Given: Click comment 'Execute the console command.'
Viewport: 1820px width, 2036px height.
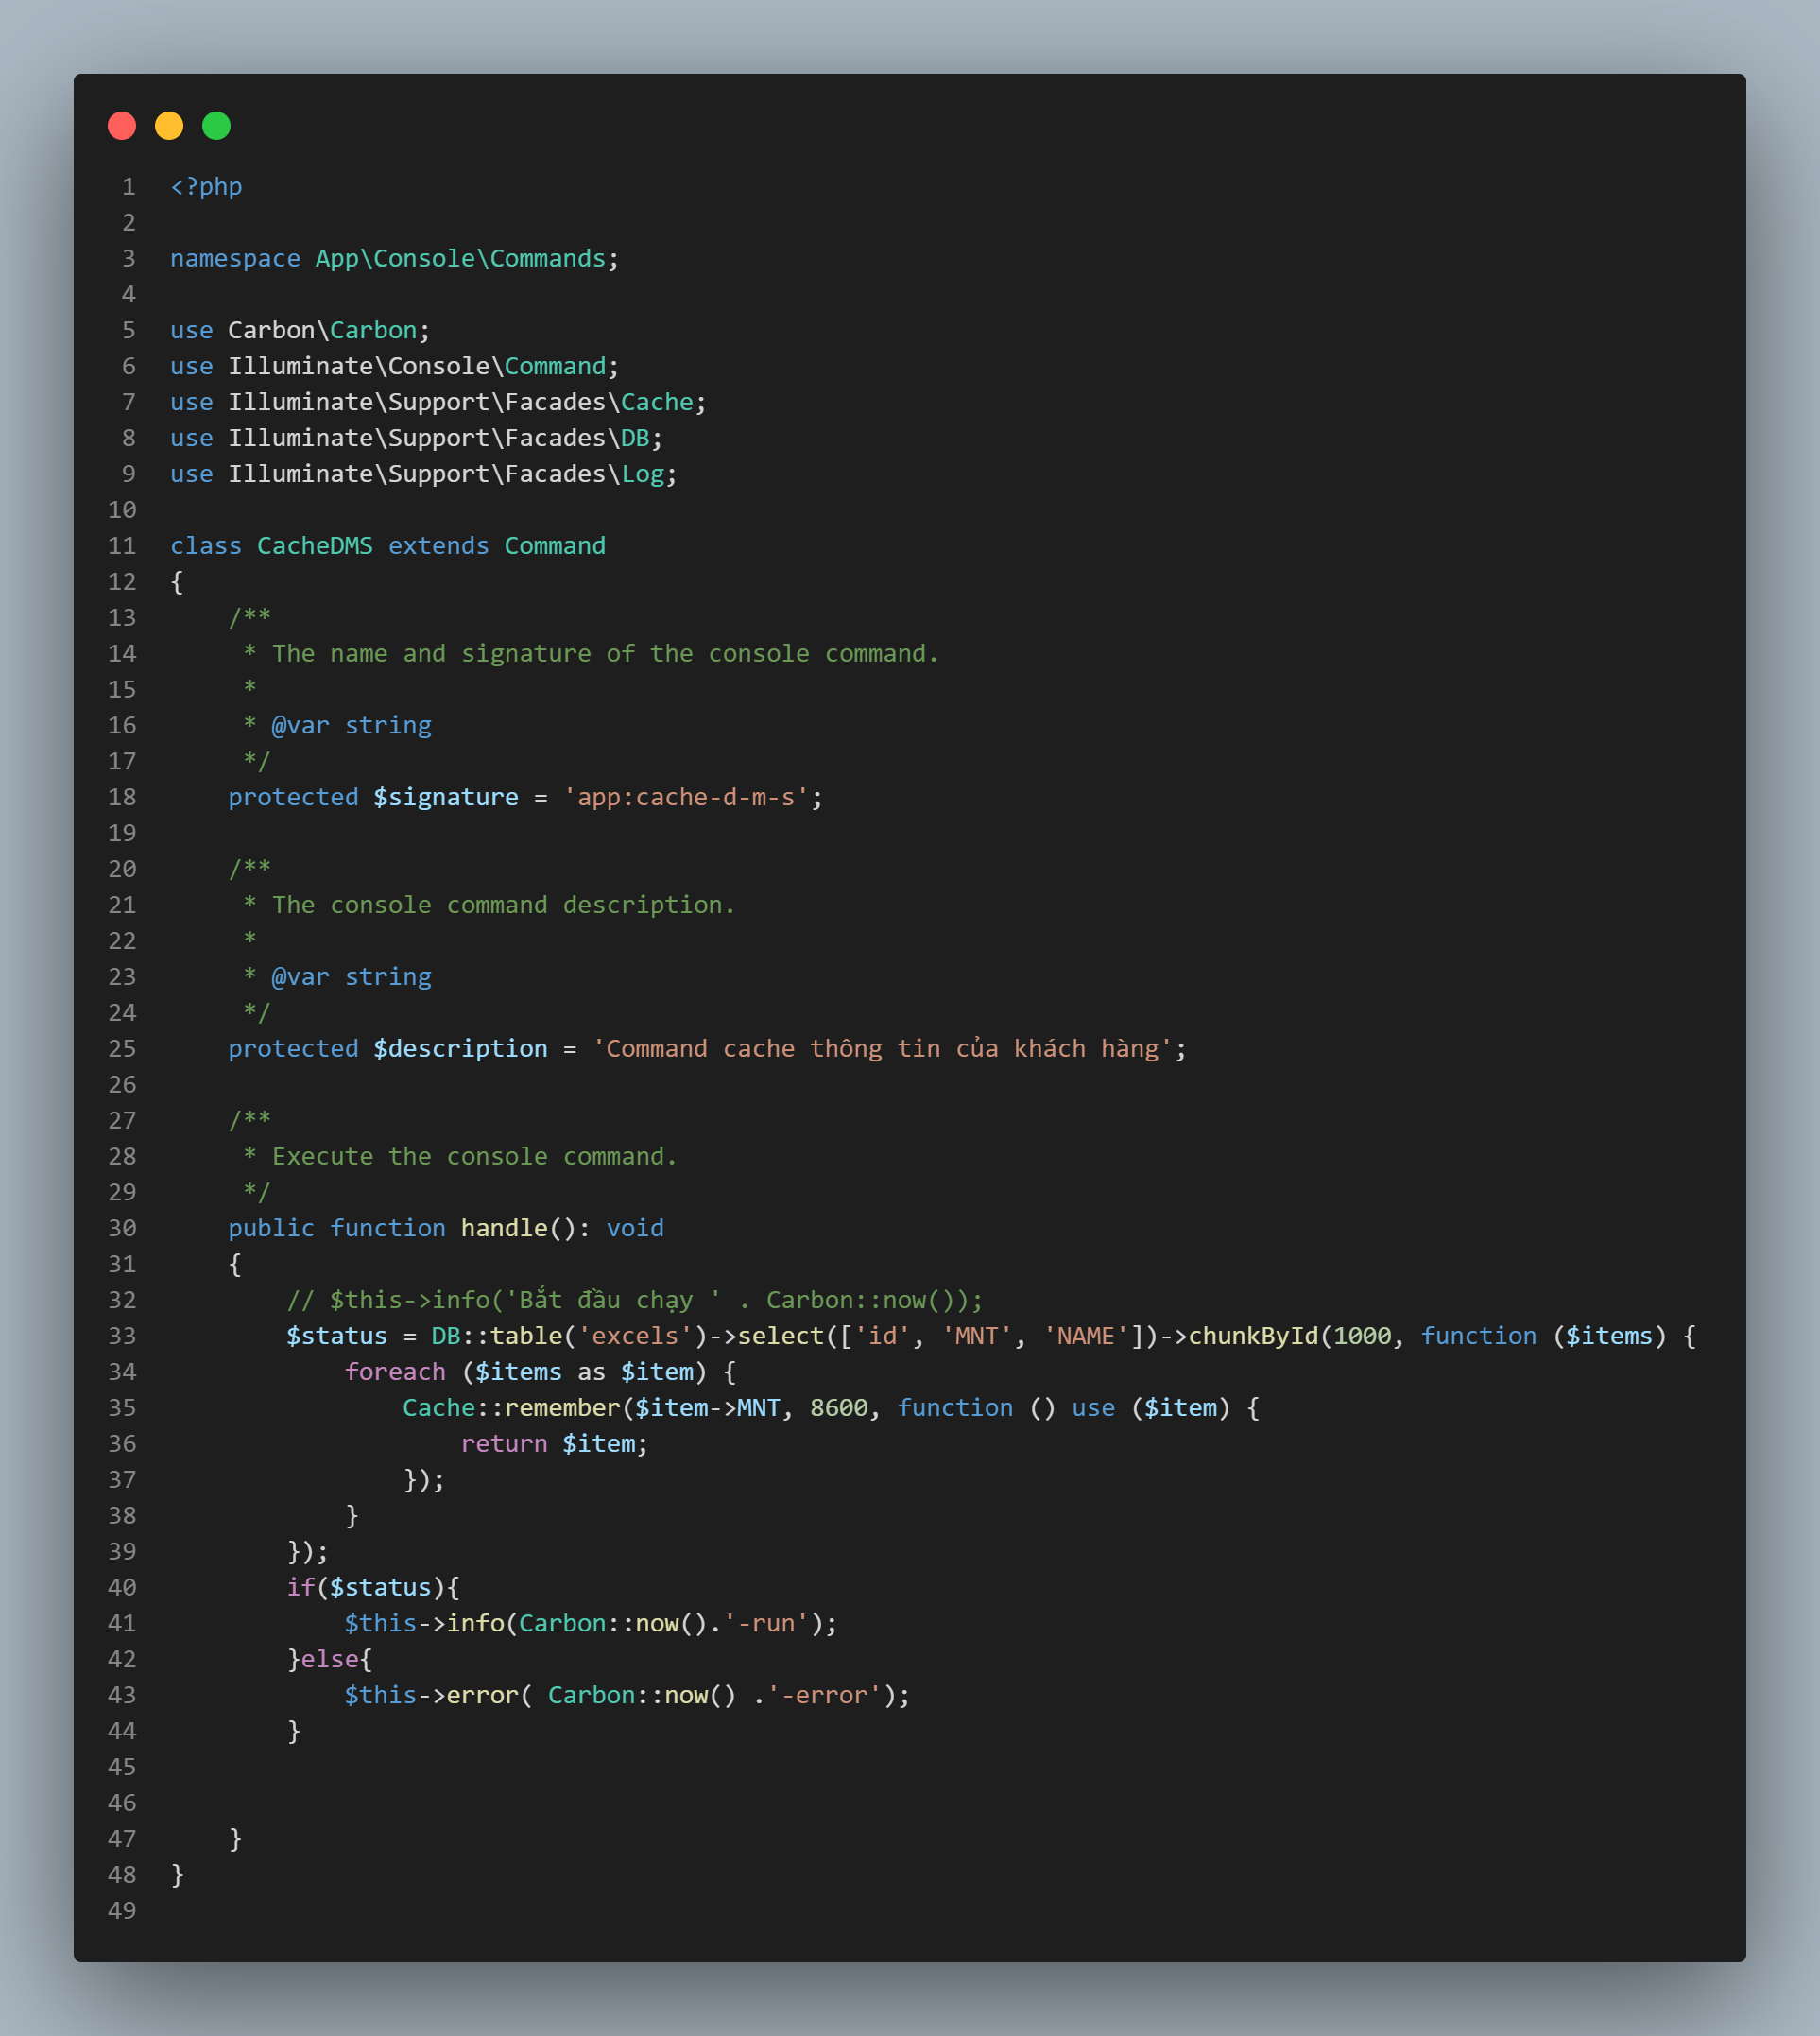Looking at the screenshot, I should 475,1157.
